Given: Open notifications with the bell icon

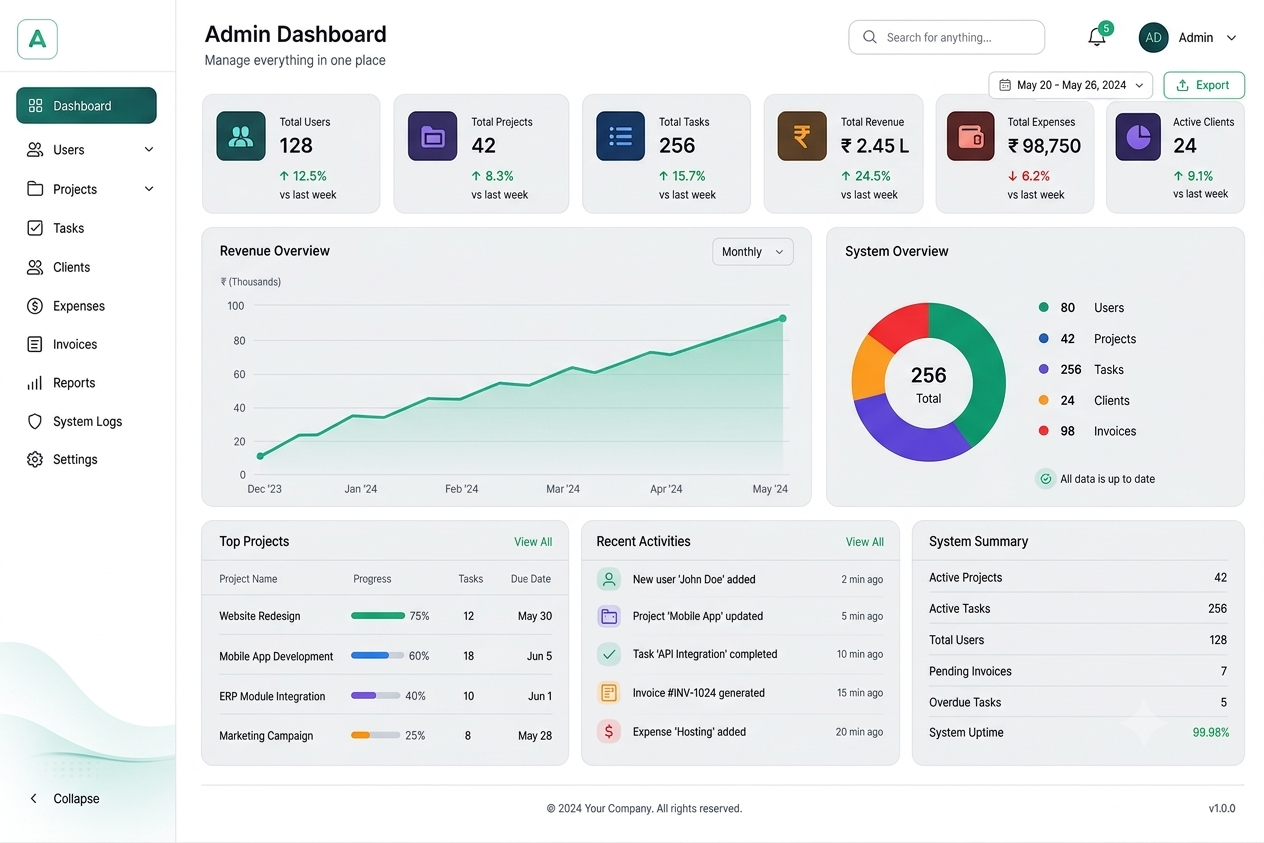Looking at the screenshot, I should [1097, 38].
